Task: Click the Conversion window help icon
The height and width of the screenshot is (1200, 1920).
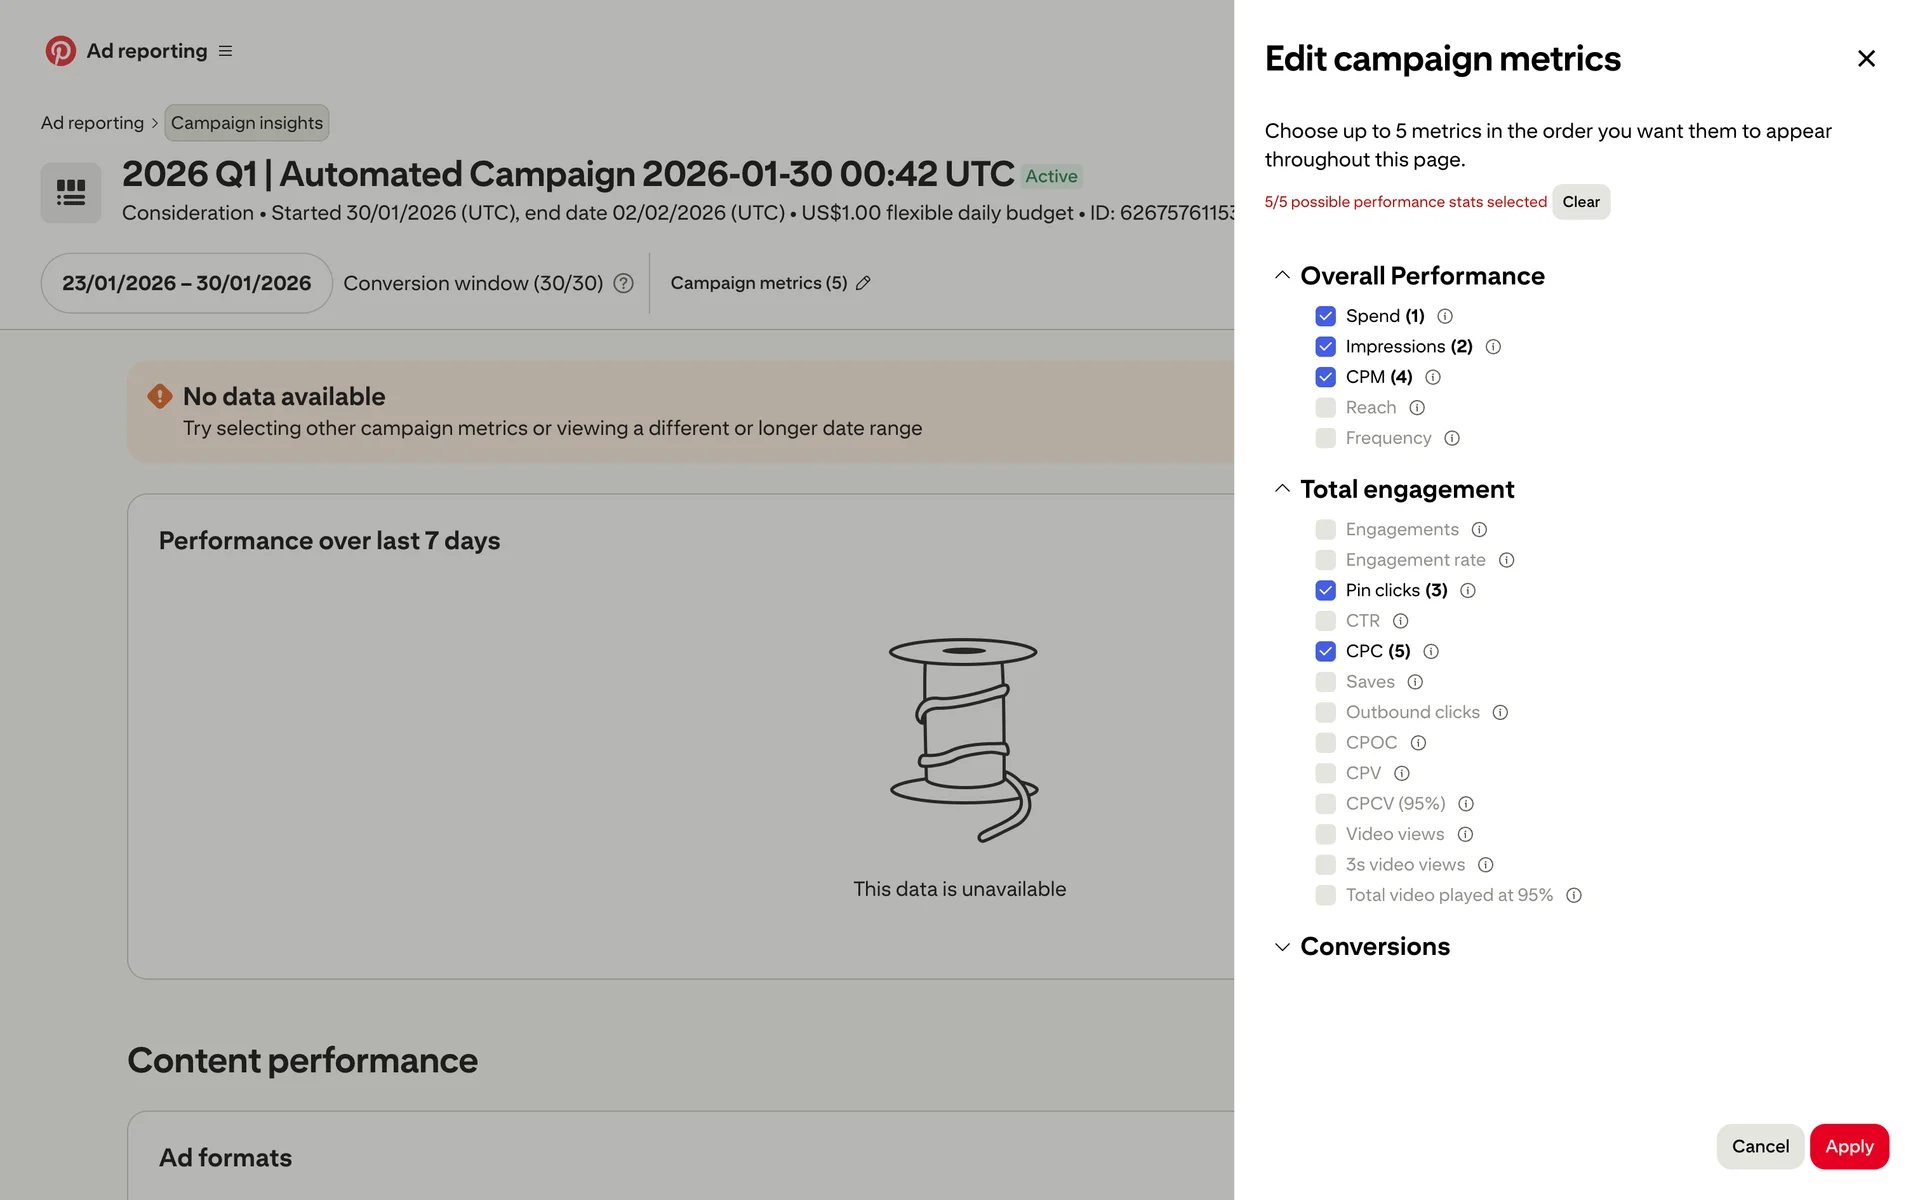Action: coord(623,283)
